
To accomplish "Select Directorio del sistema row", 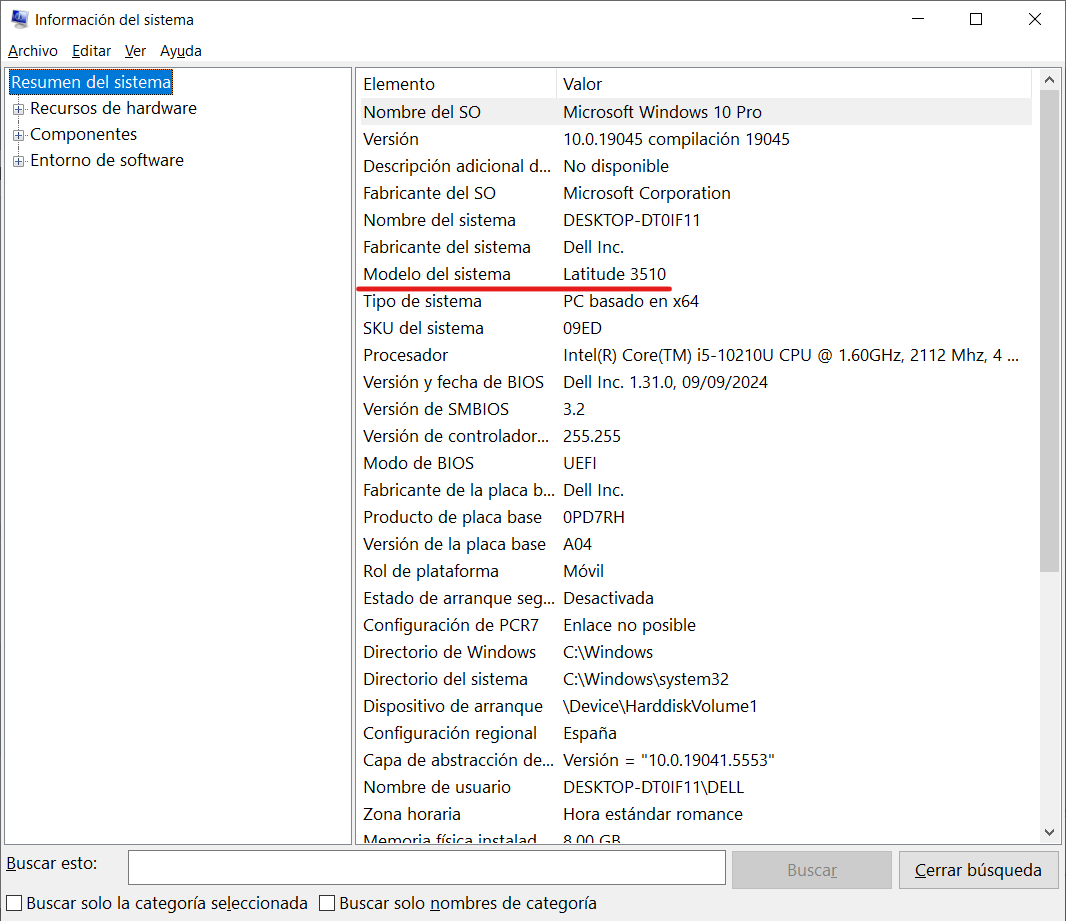I will (x=695, y=680).
